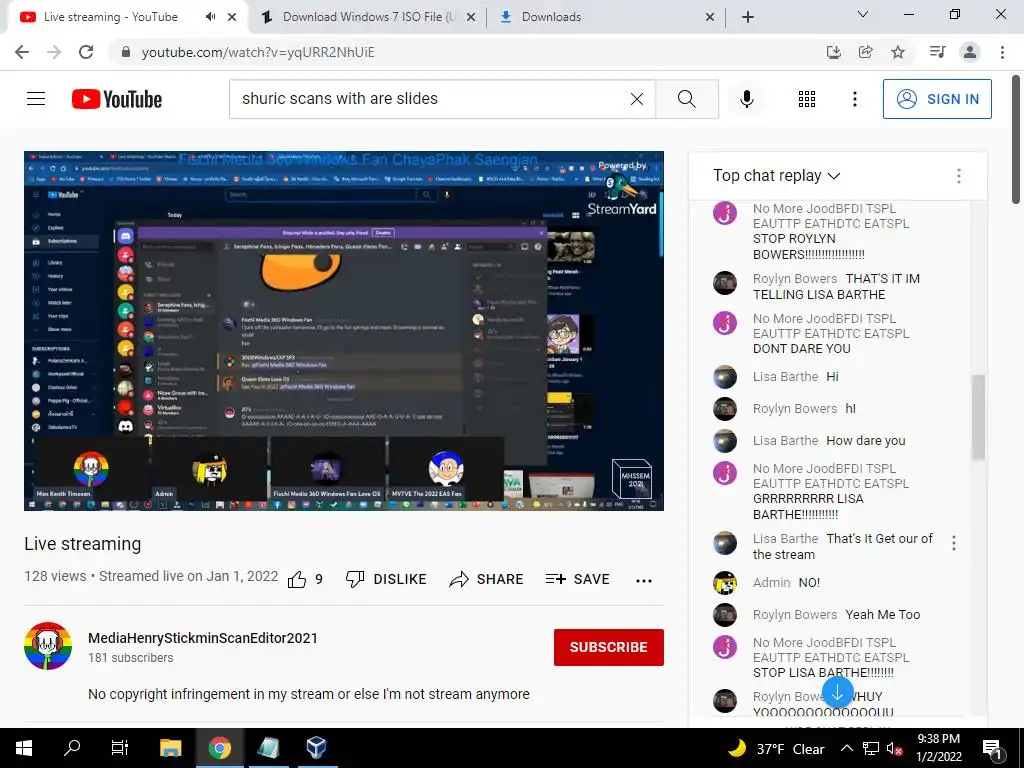The height and width of the screenshot is (768, 1024).
Task: Click the DISLIKE button
Action: 386,579
